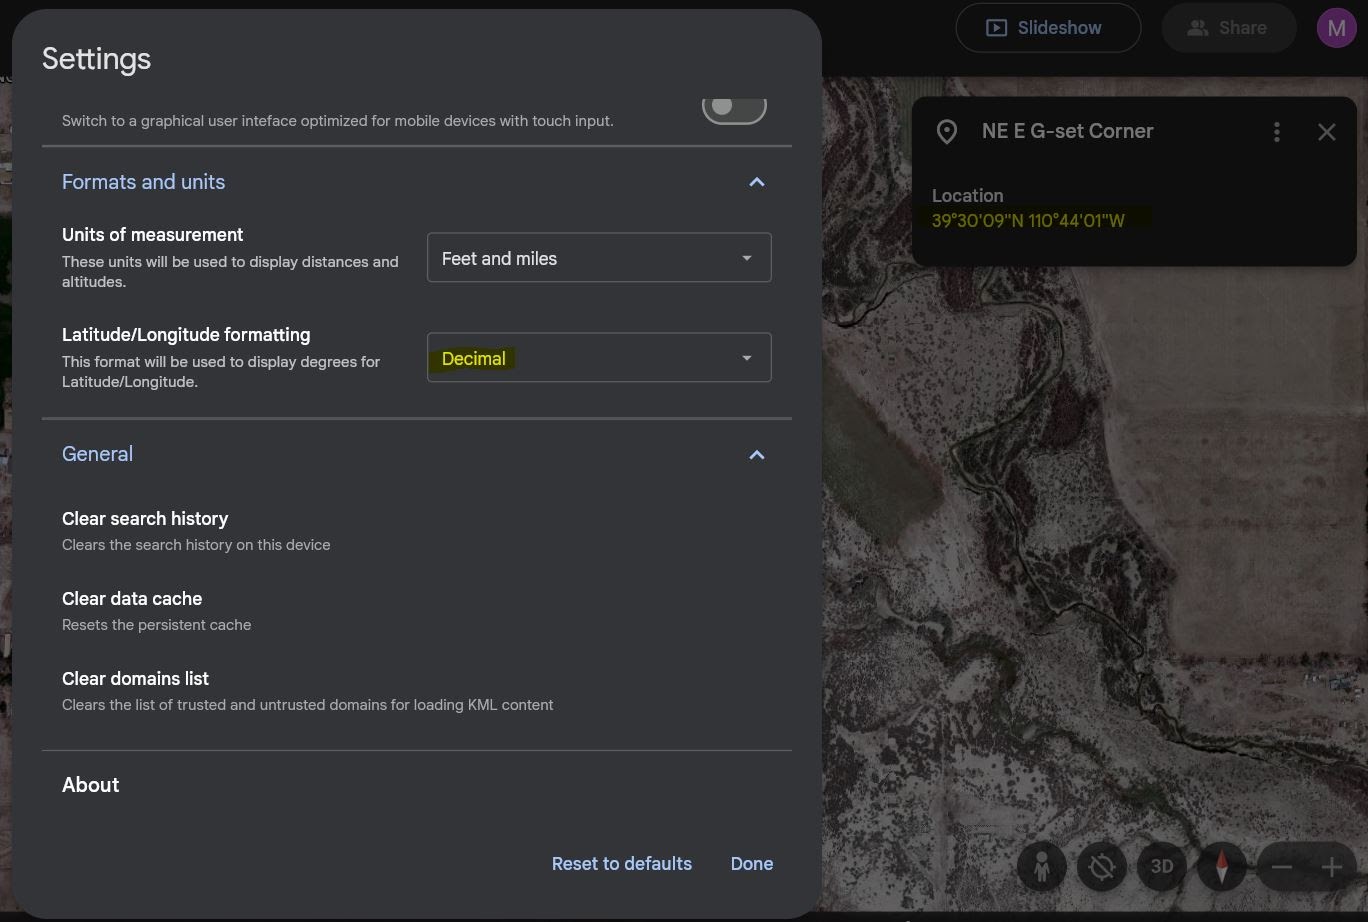
Task: Collapse the General section chevron
Action: pos(757,455)
